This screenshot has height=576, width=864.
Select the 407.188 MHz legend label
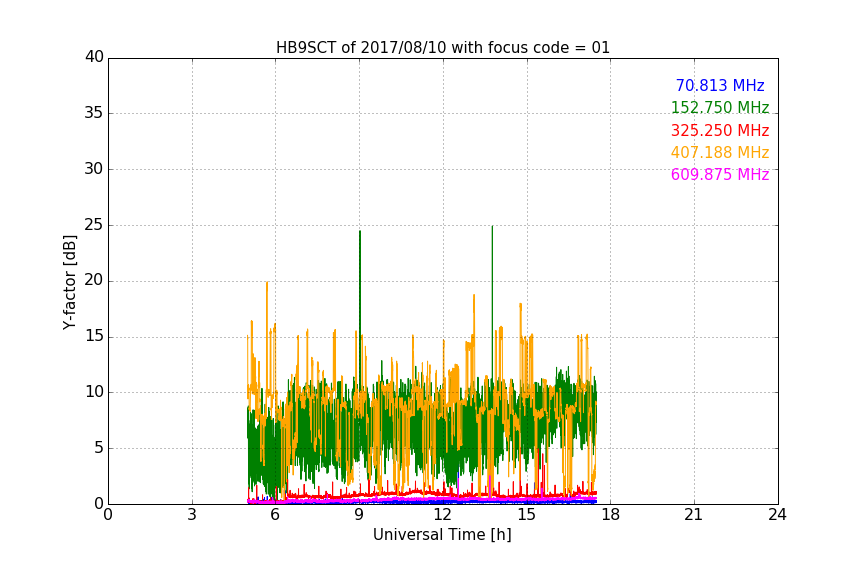click(x=720, y=152)
